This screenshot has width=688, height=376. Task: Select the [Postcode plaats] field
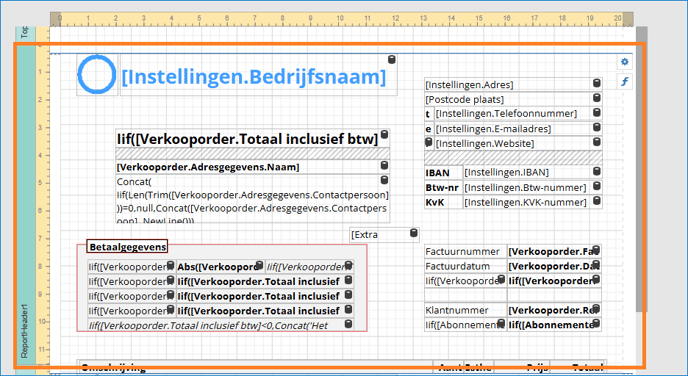click(x=513, y=99)
